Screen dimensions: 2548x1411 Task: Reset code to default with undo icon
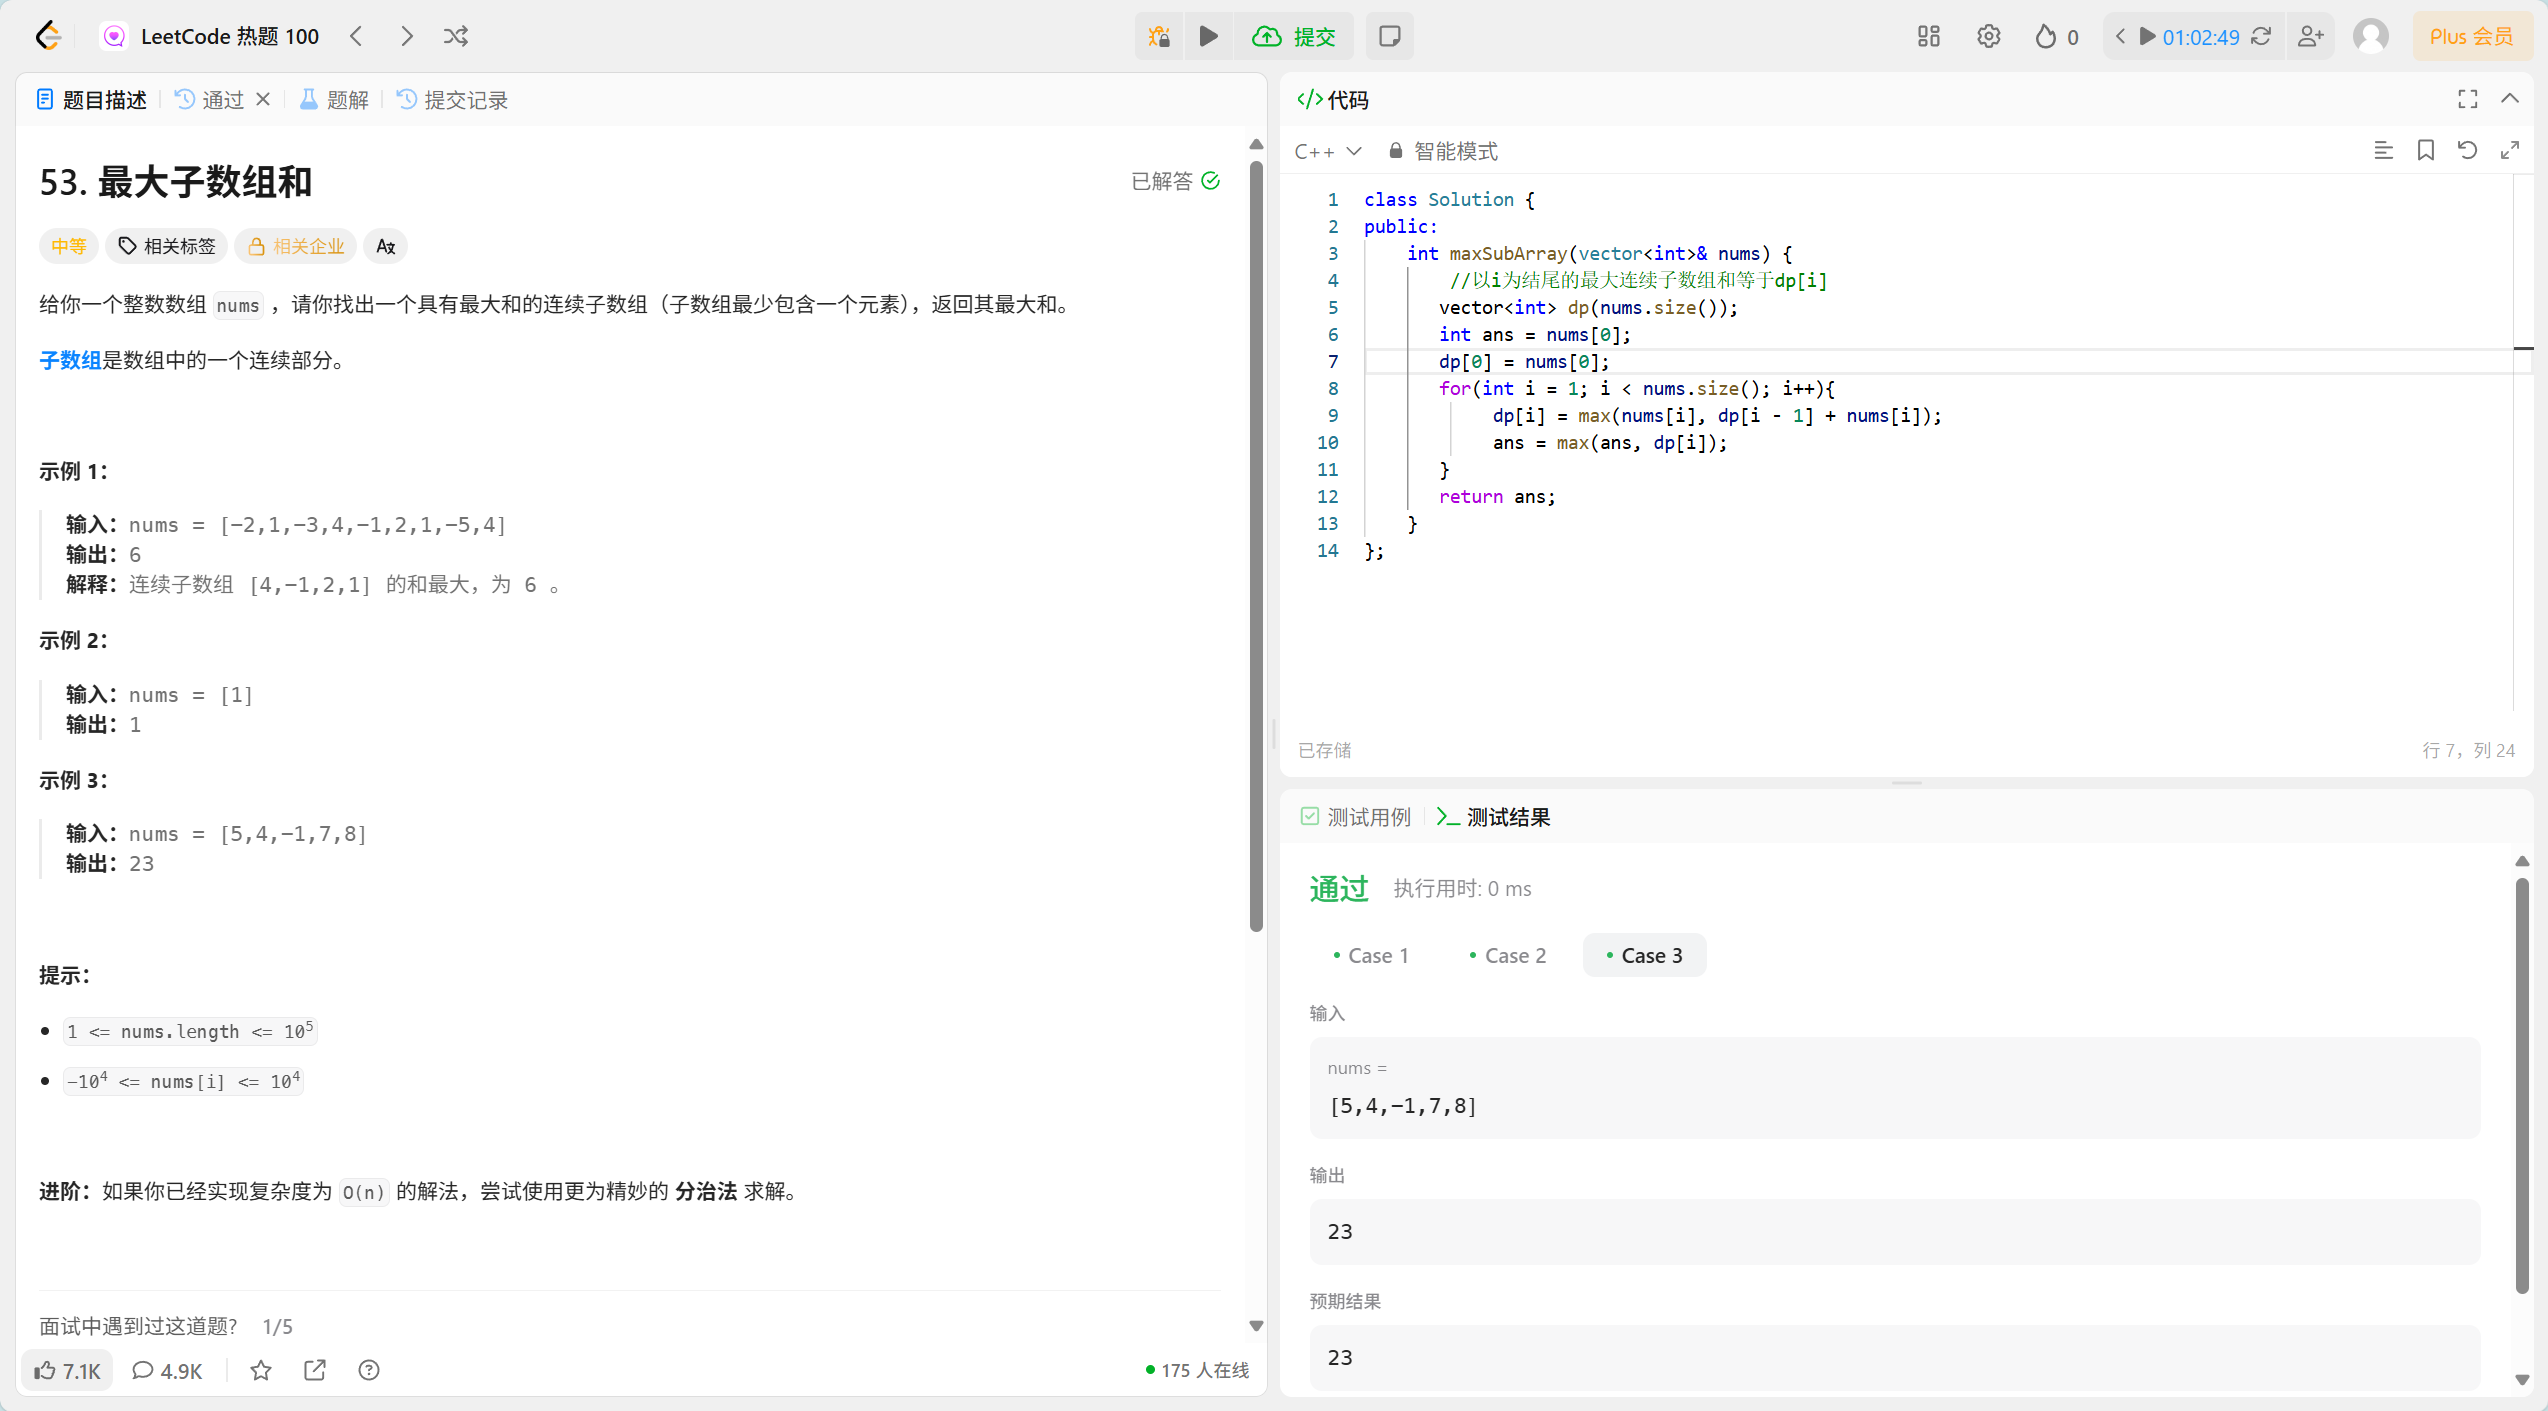tap(2467, 151)
